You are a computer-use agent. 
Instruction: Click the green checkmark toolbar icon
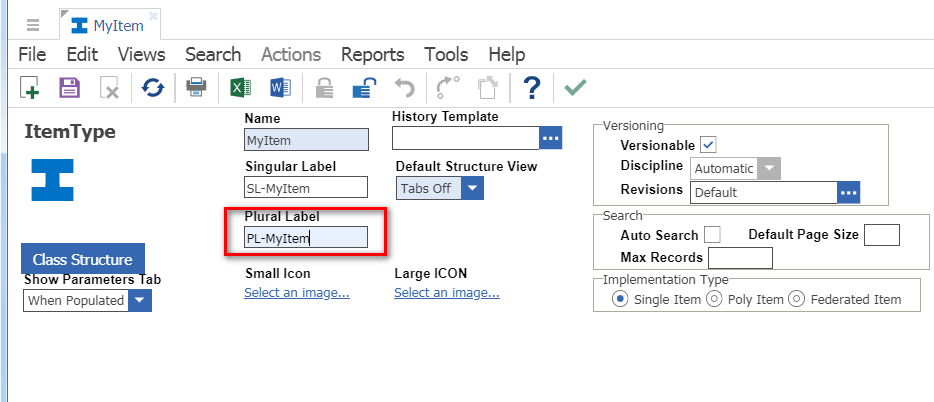coord(575,88)
